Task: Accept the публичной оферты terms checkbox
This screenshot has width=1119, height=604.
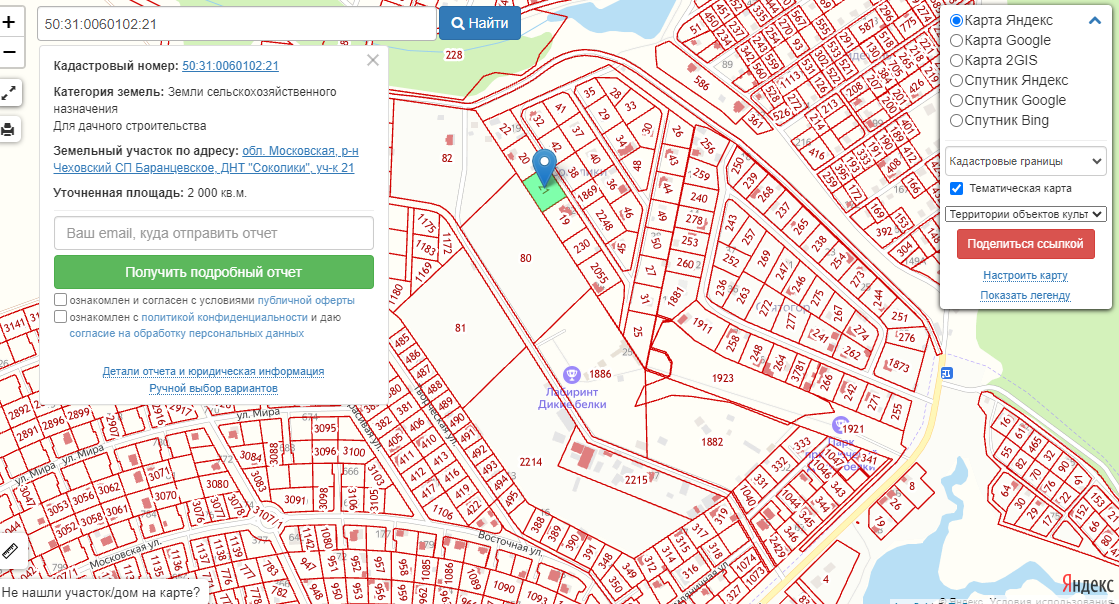Action: pos(61,300)
